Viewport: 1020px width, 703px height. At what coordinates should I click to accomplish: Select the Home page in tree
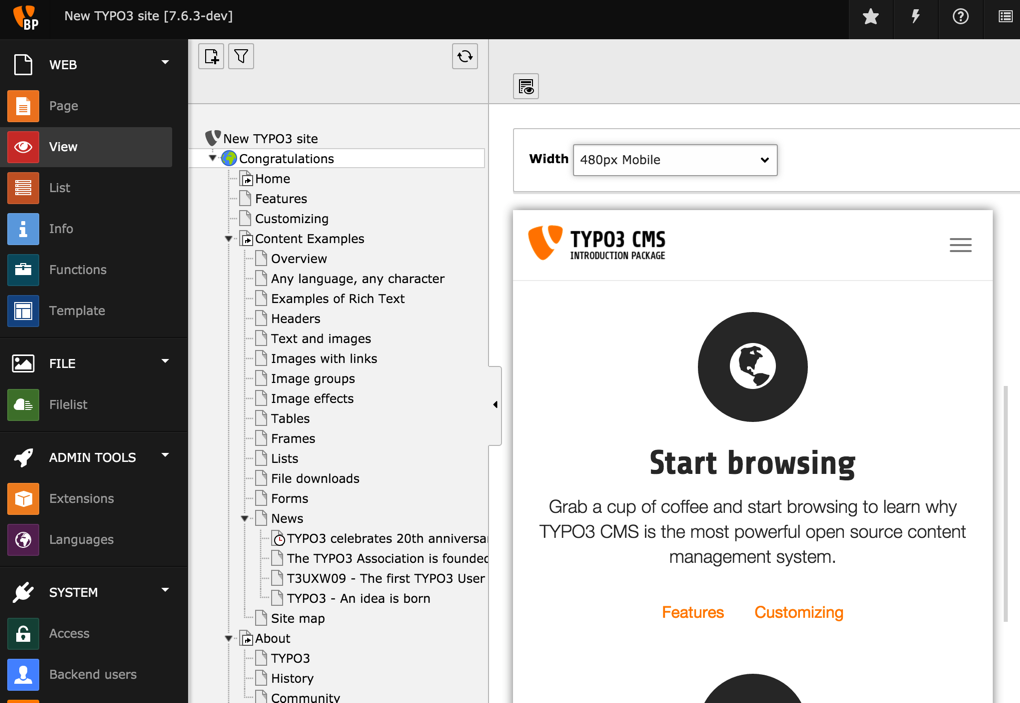[272, 179]
